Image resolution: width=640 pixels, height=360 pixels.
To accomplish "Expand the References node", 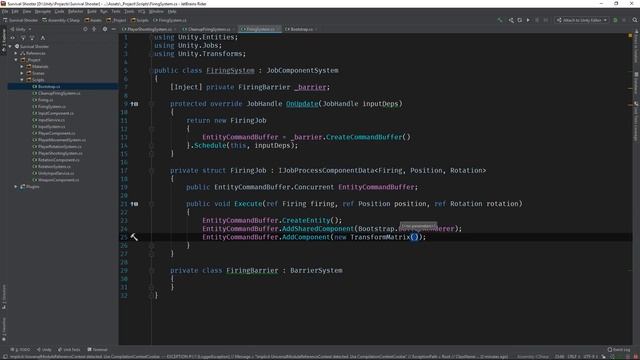I will pyautogui.click(x=16, y=53).
